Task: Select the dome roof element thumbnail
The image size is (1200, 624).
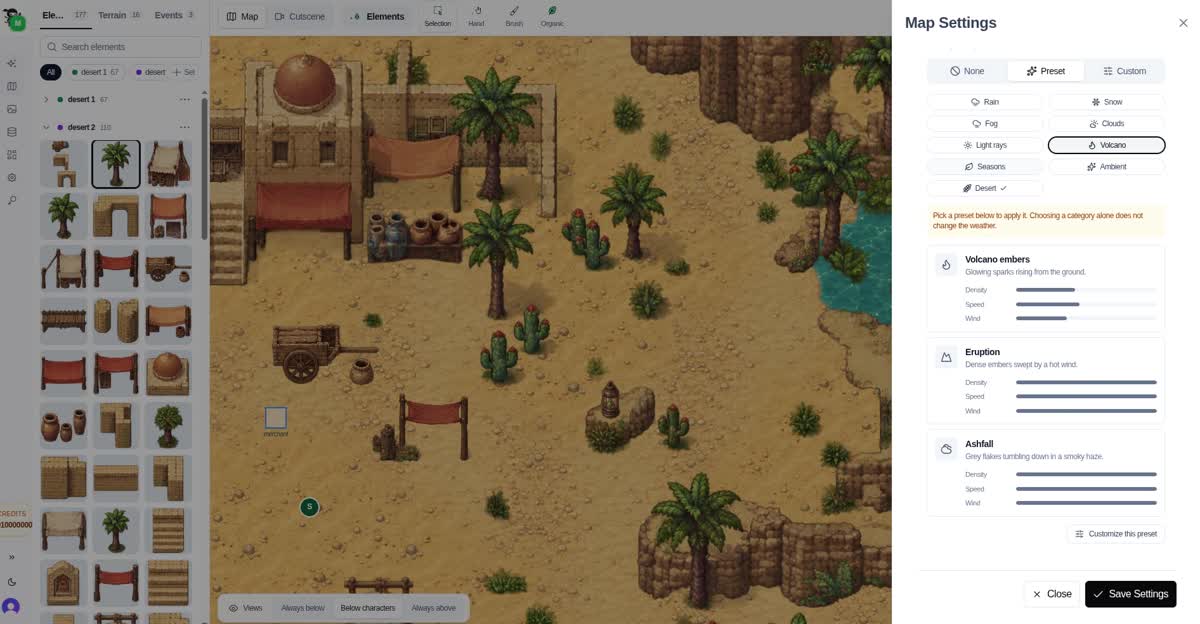Action: click(168, 373)
